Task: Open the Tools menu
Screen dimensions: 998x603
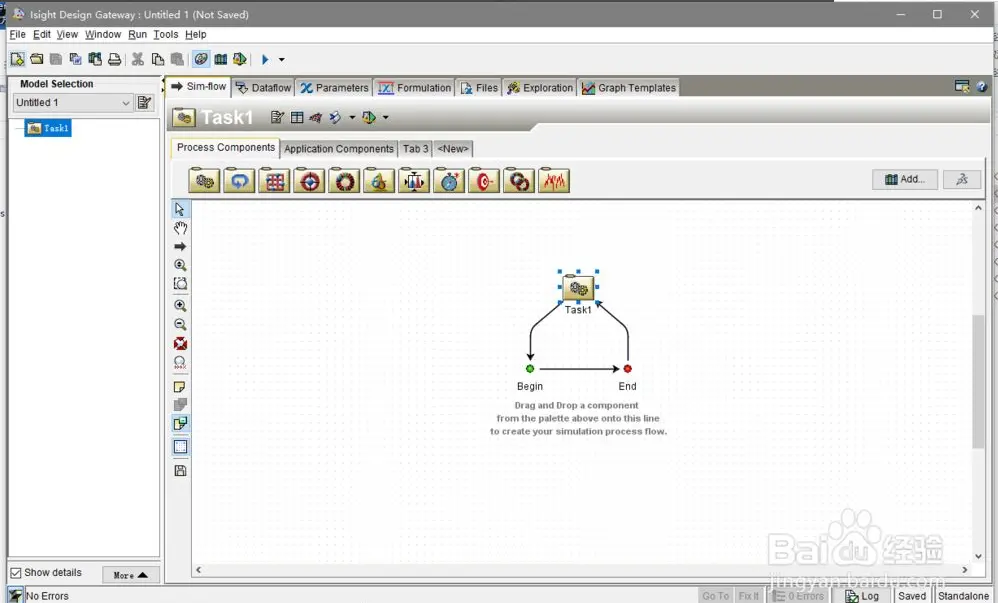Action: (165, 34)
